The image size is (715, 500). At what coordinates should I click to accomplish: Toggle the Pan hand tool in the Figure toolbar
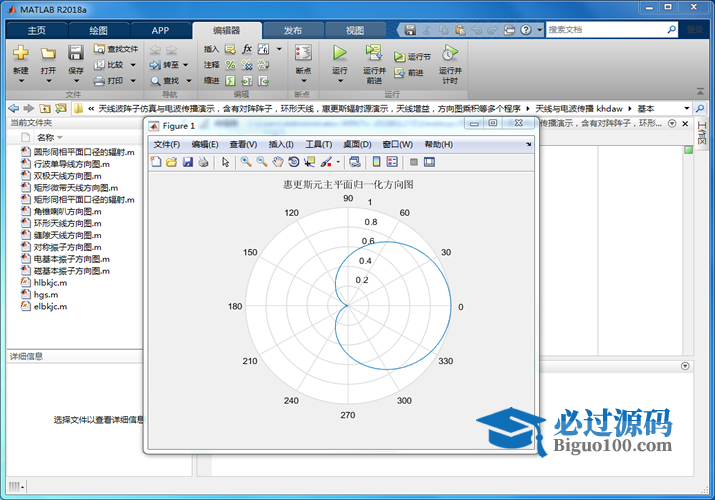point(277,162)
